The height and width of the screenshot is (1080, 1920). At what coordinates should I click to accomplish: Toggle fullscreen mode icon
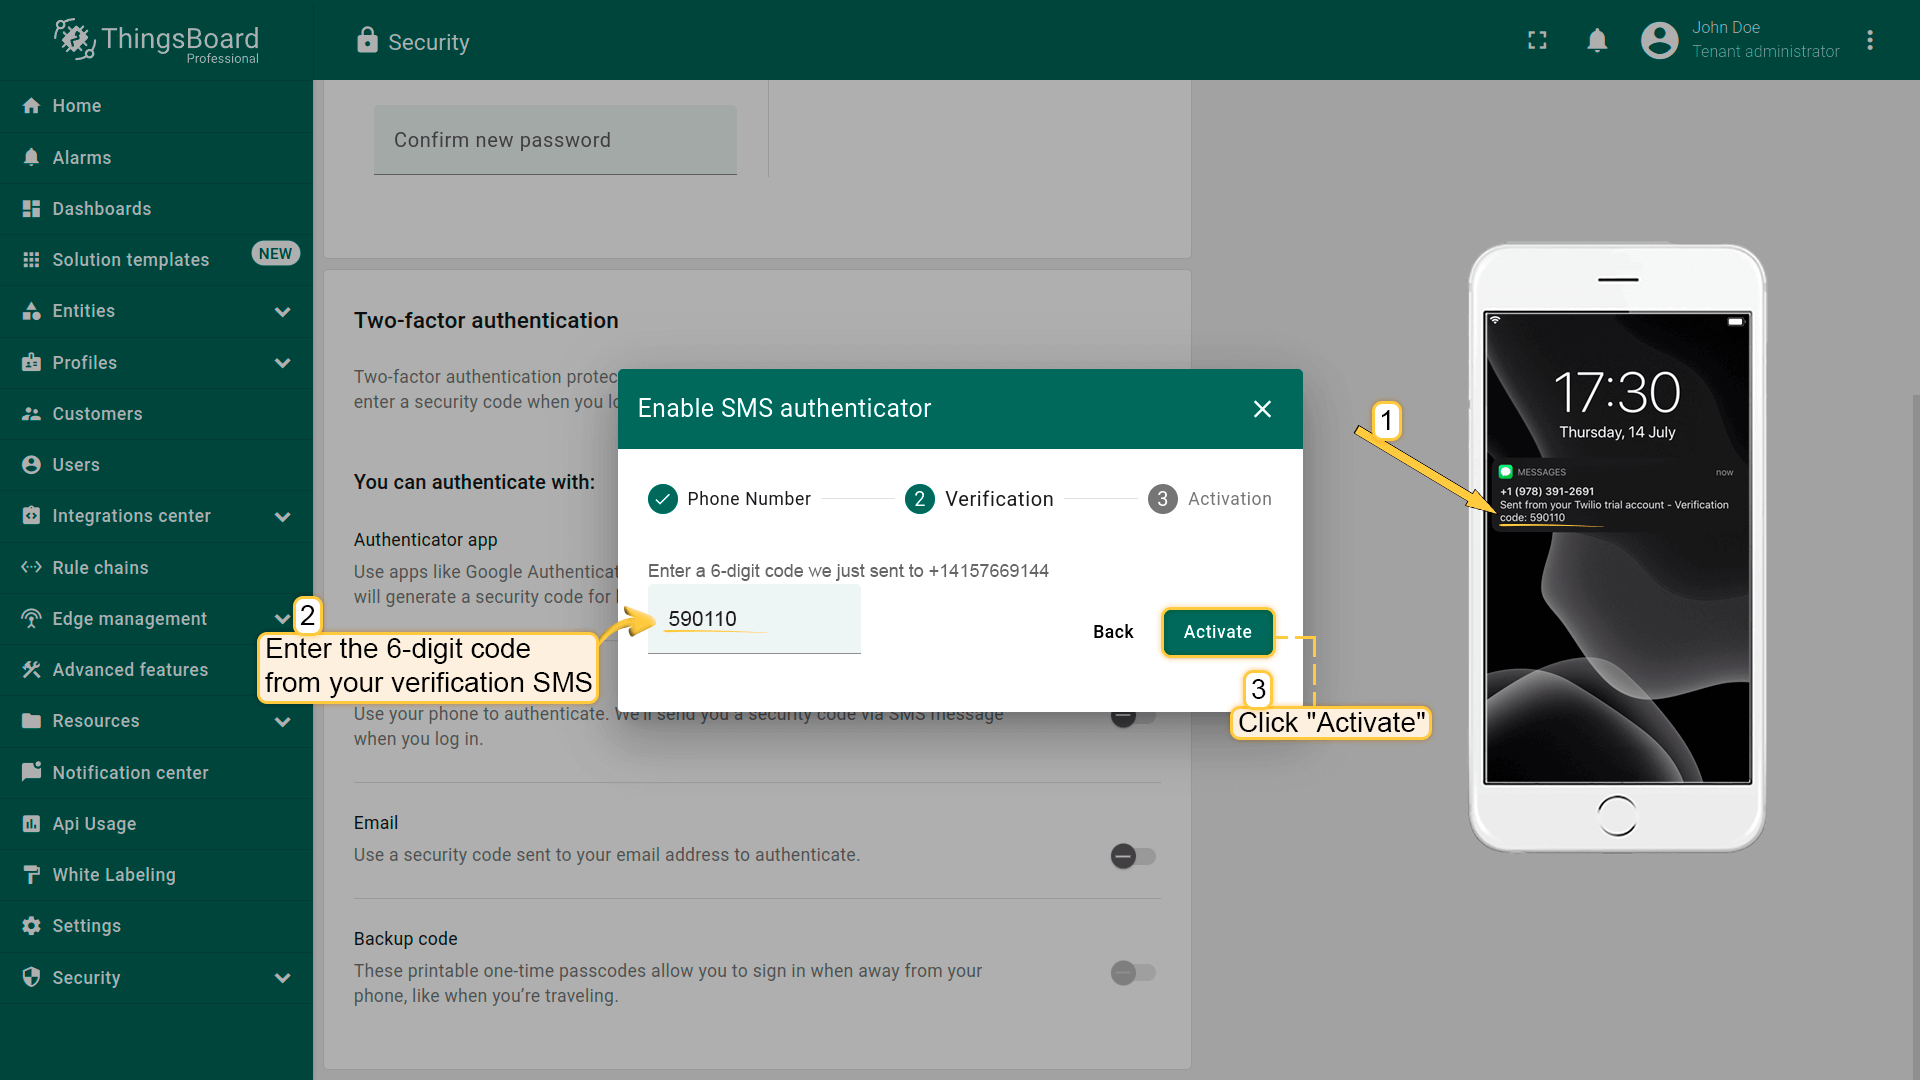pos(1537,40)
